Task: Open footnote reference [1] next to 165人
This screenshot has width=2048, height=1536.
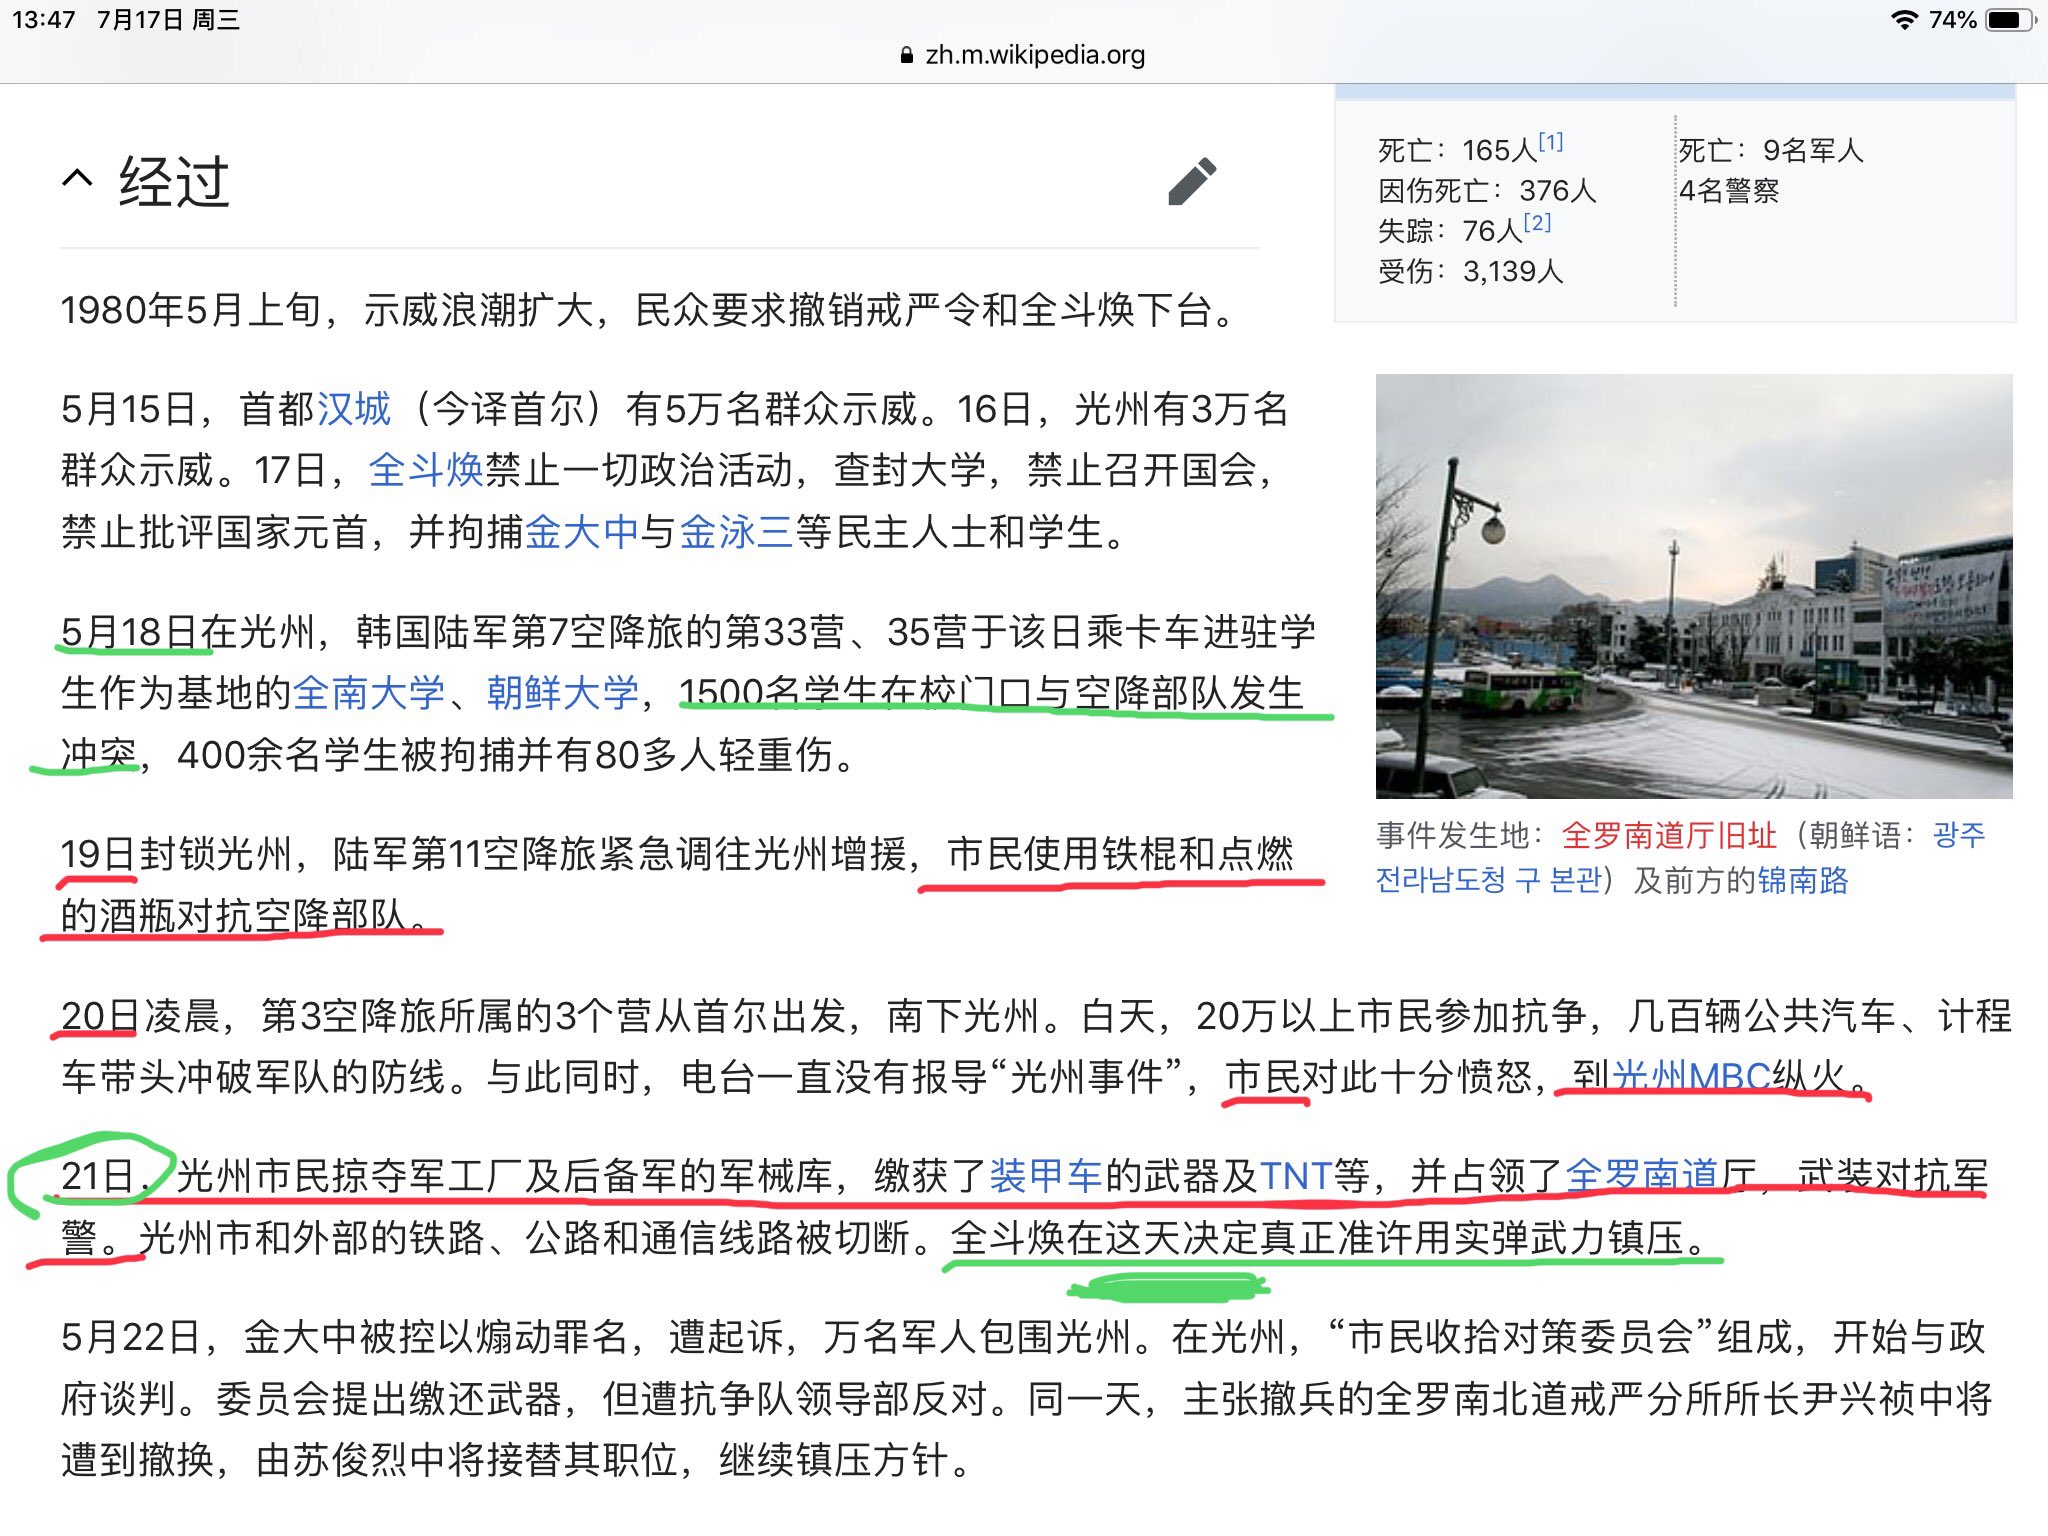Action: coord(1549,142)
